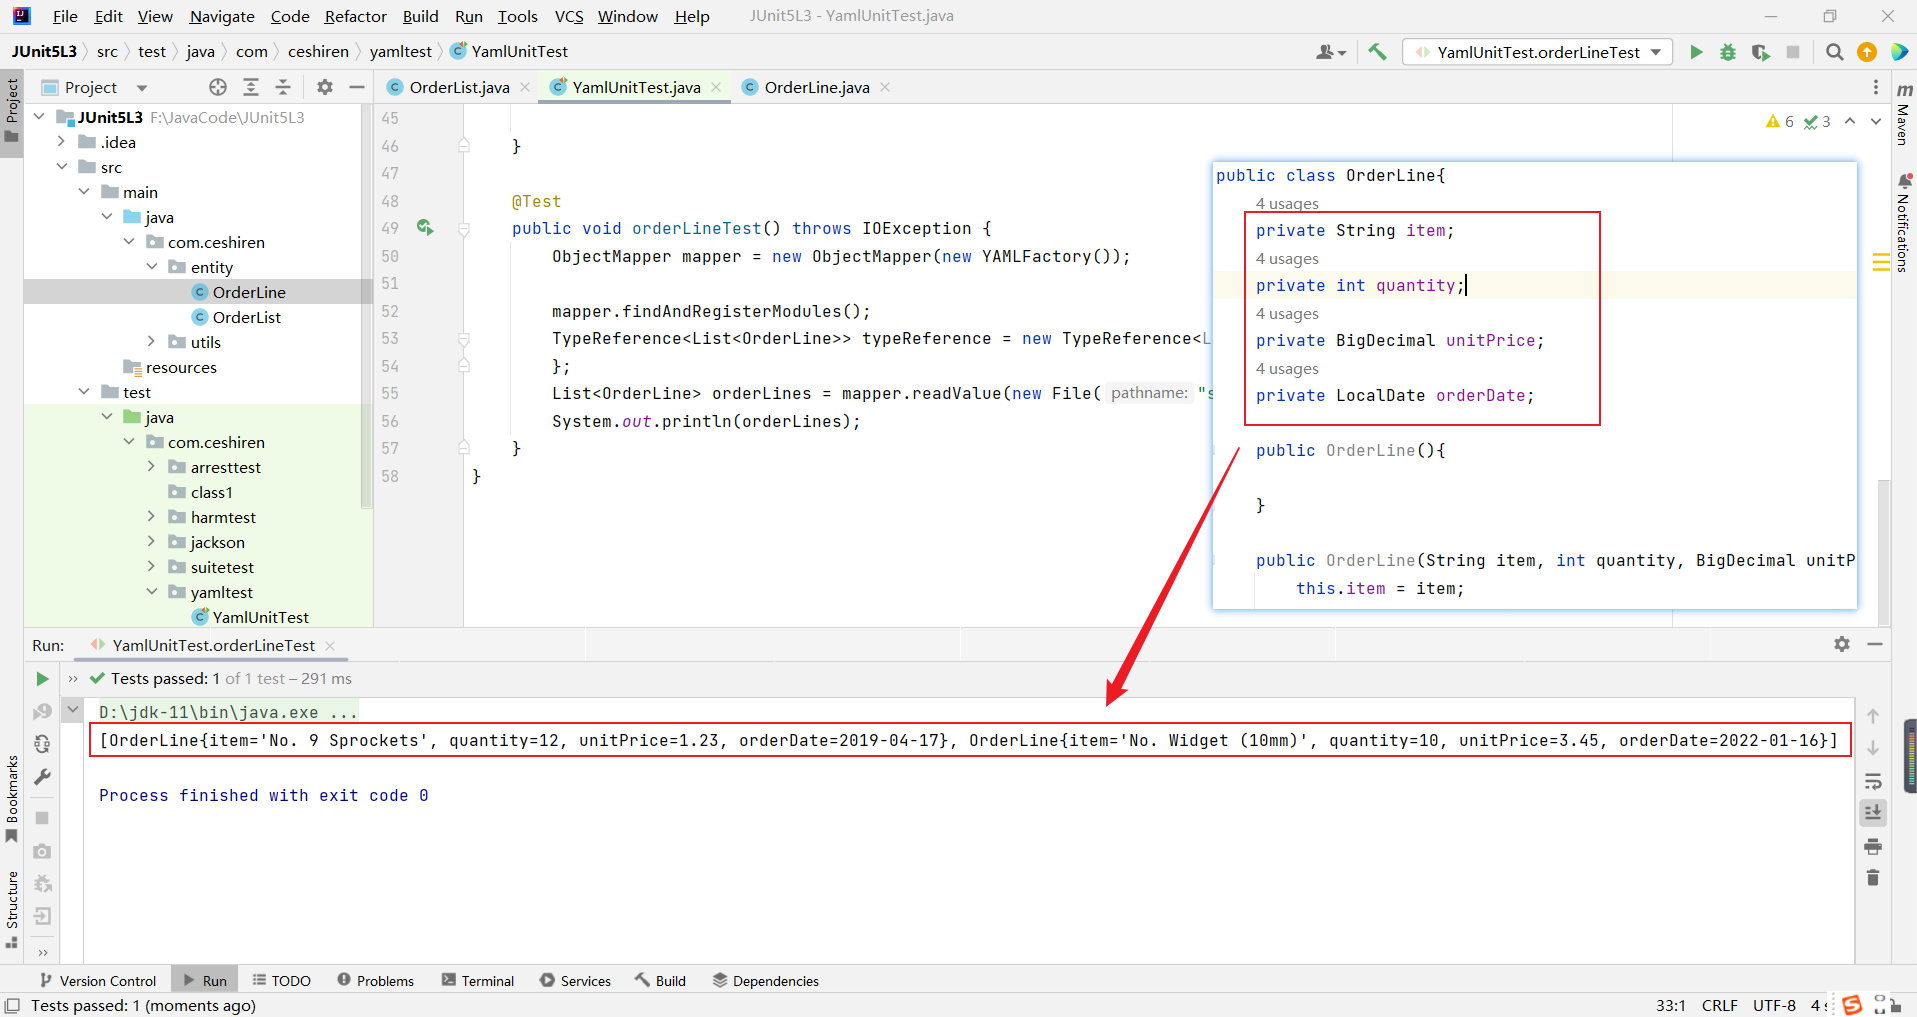Click Collapse All in Project panel
The height and width of the screenshot is (1017, 1917).
(x=283, y=87)
